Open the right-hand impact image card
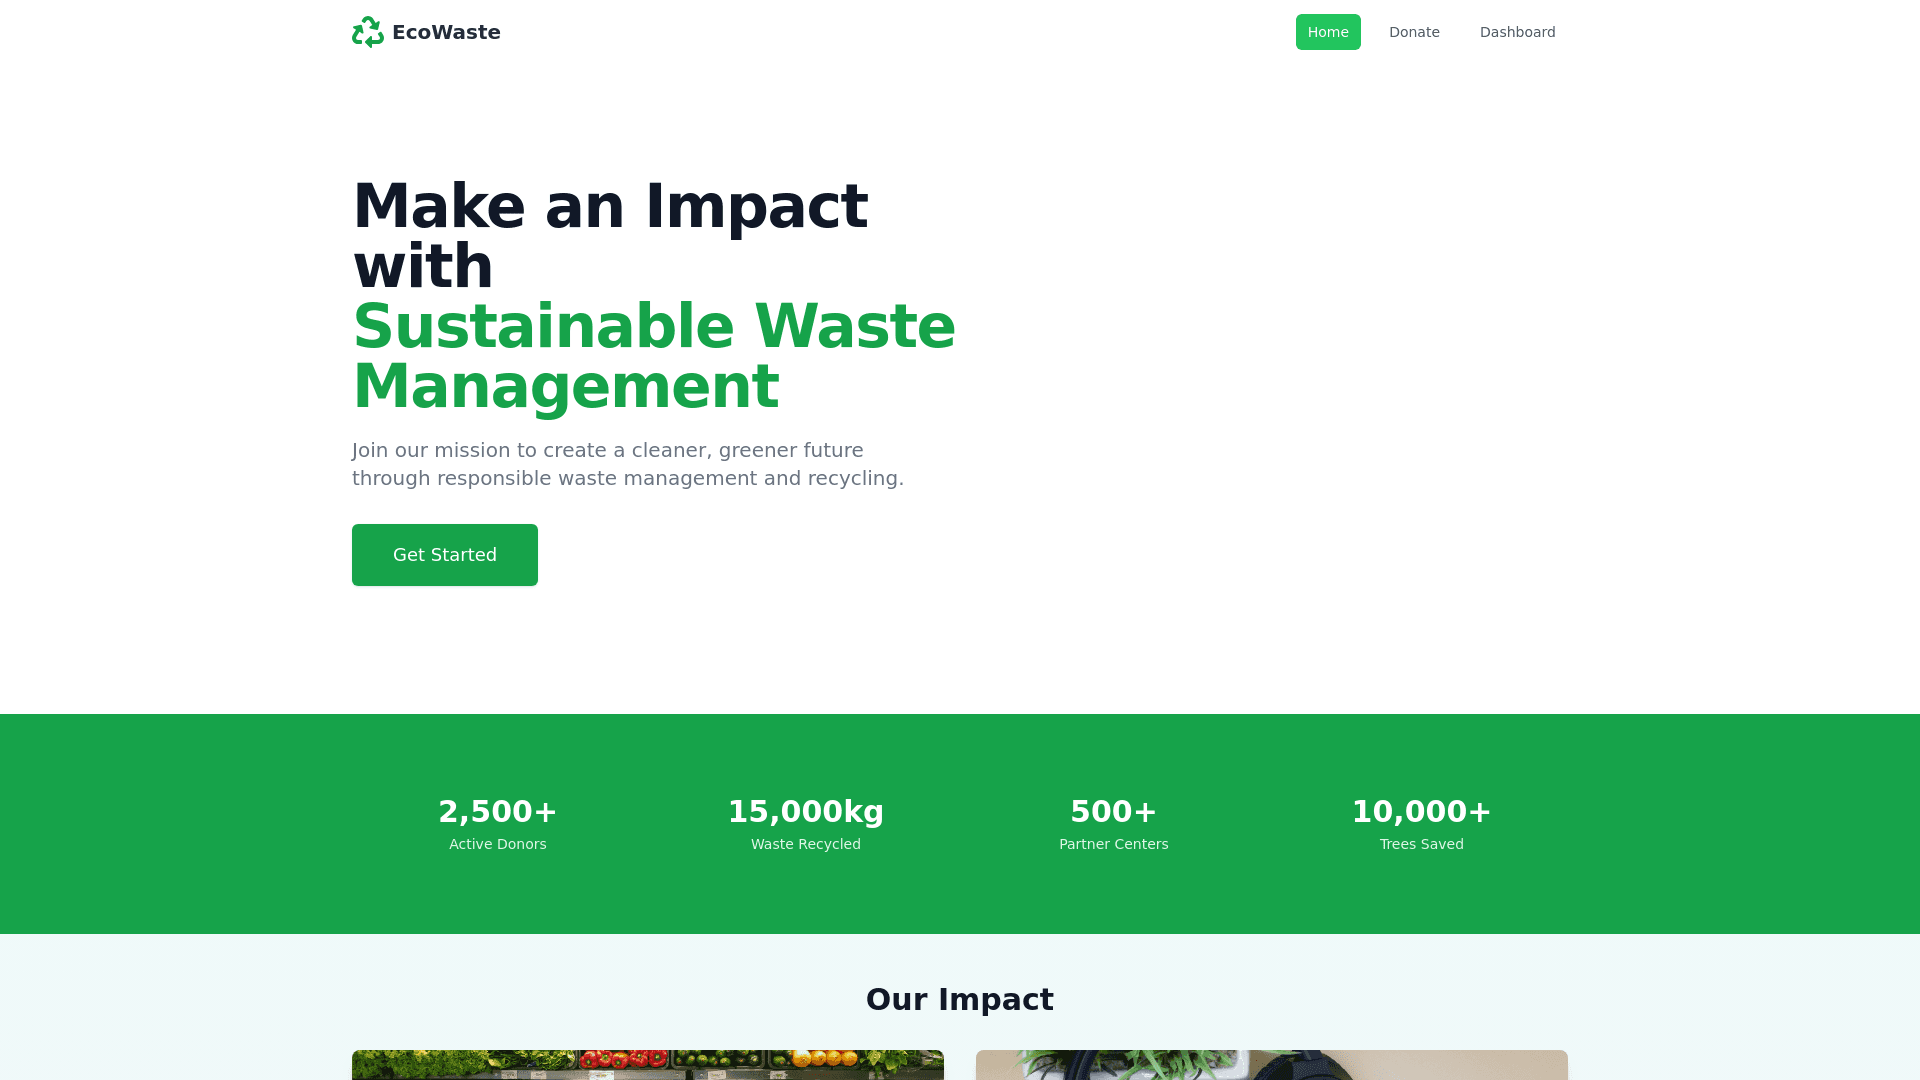This screenshot has width=1920, height=1080. click(1271, 1064)
